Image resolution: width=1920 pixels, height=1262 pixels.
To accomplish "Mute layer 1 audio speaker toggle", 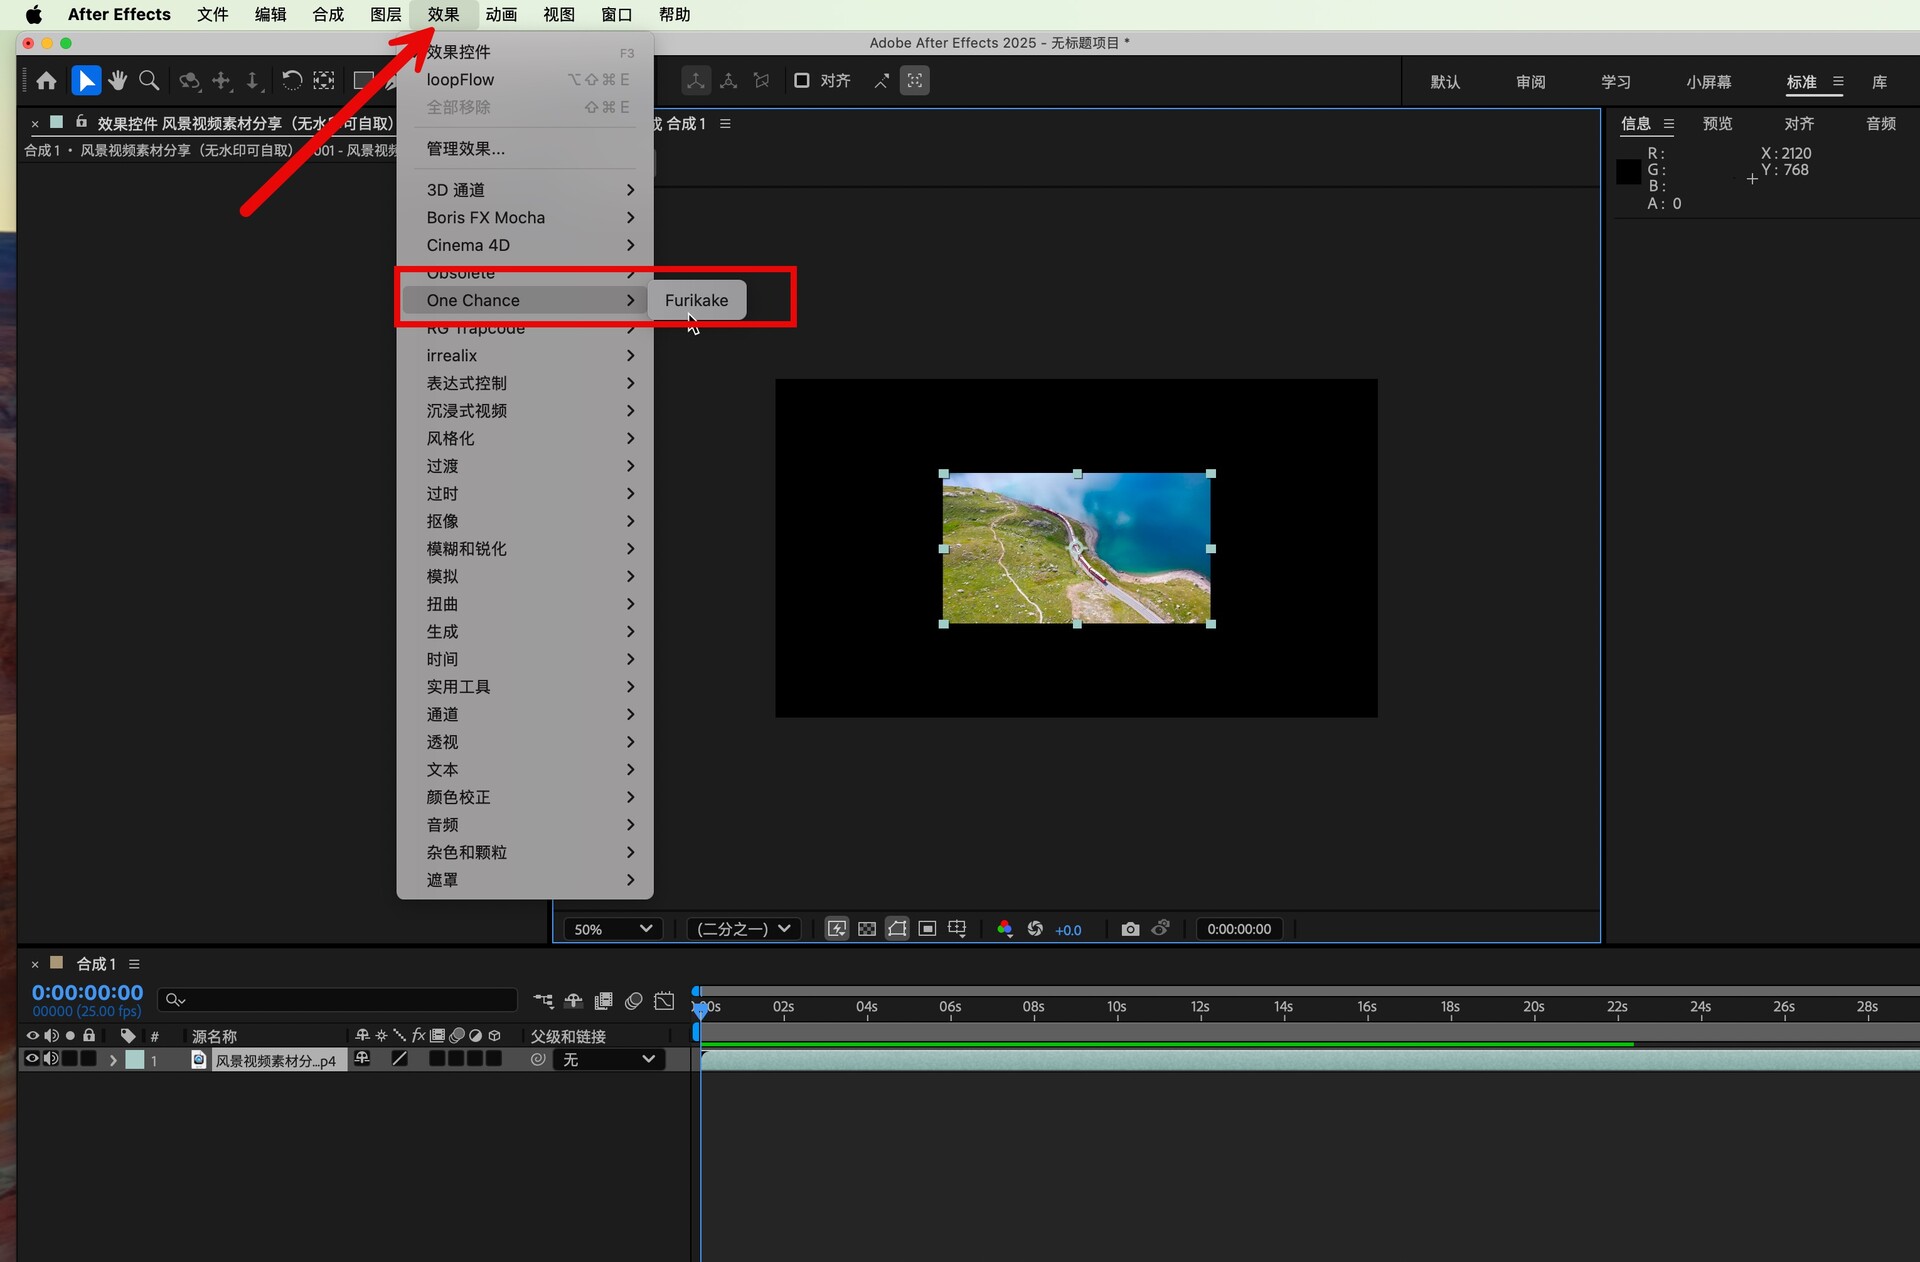I will (51, 1059).
